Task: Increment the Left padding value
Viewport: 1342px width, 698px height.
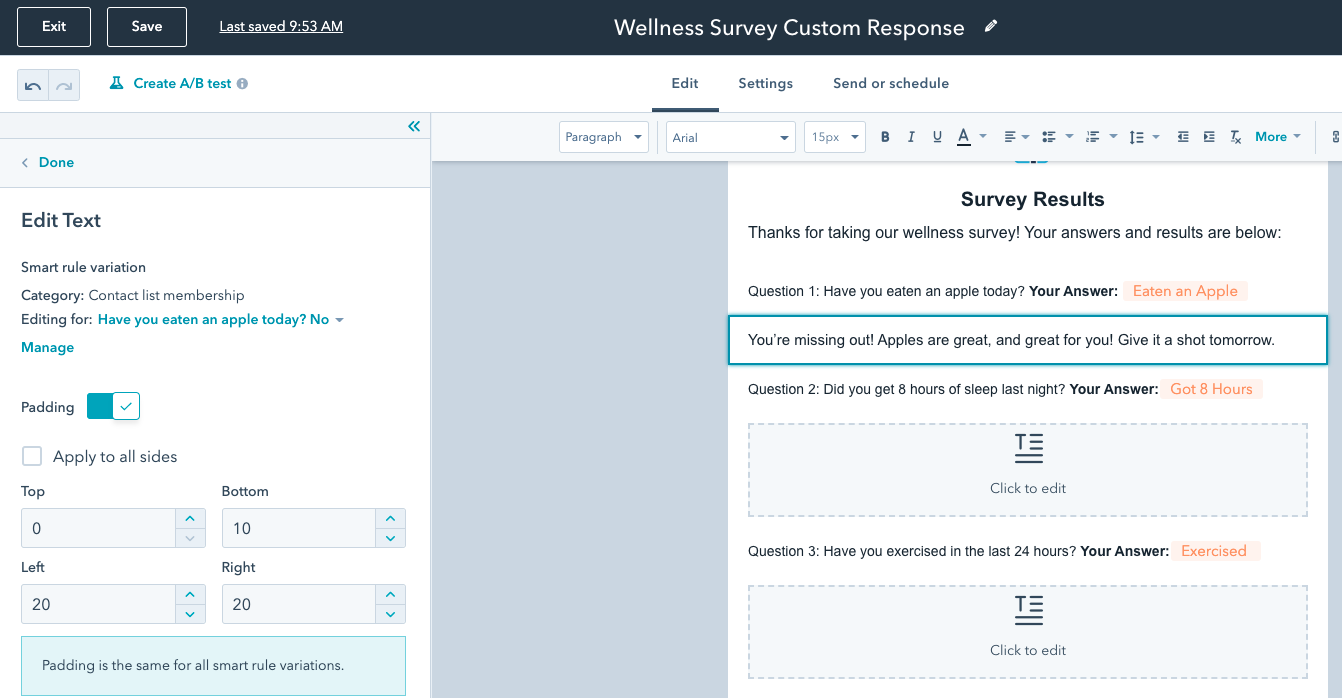Action: (x=190, y=594)
